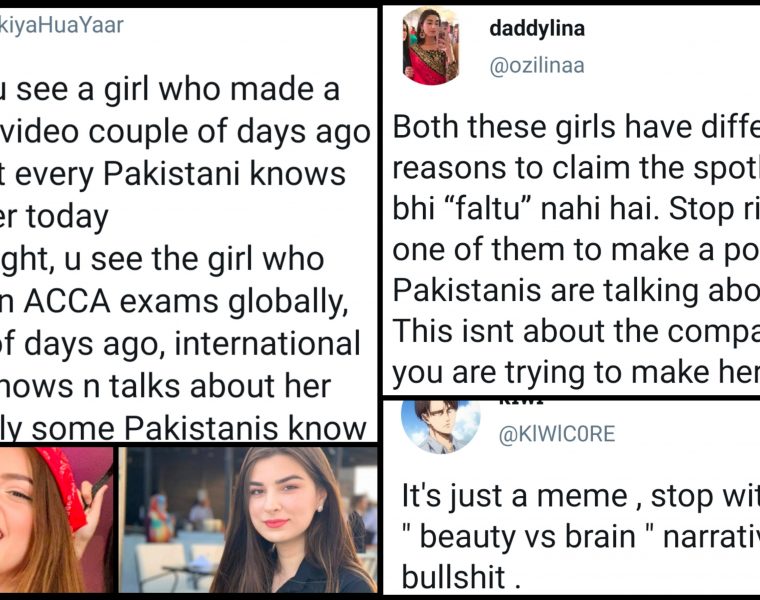Click the line 'bhi faltu nahi hai'
Screen dimensions: 760x600
576,209
